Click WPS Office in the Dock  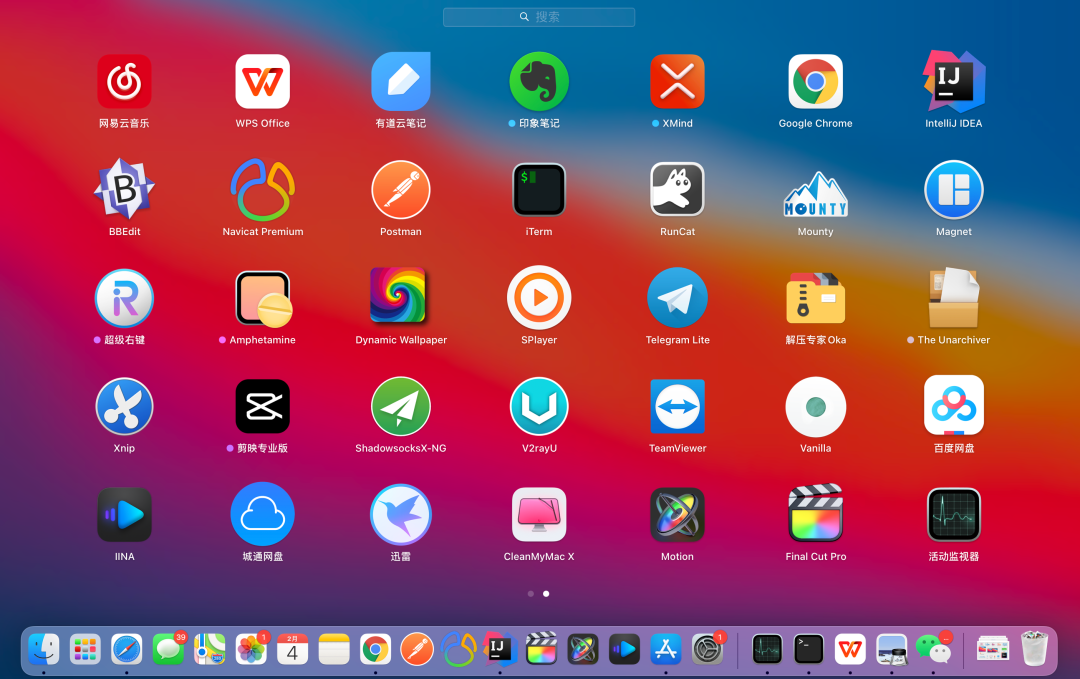(x=850, y=649)
